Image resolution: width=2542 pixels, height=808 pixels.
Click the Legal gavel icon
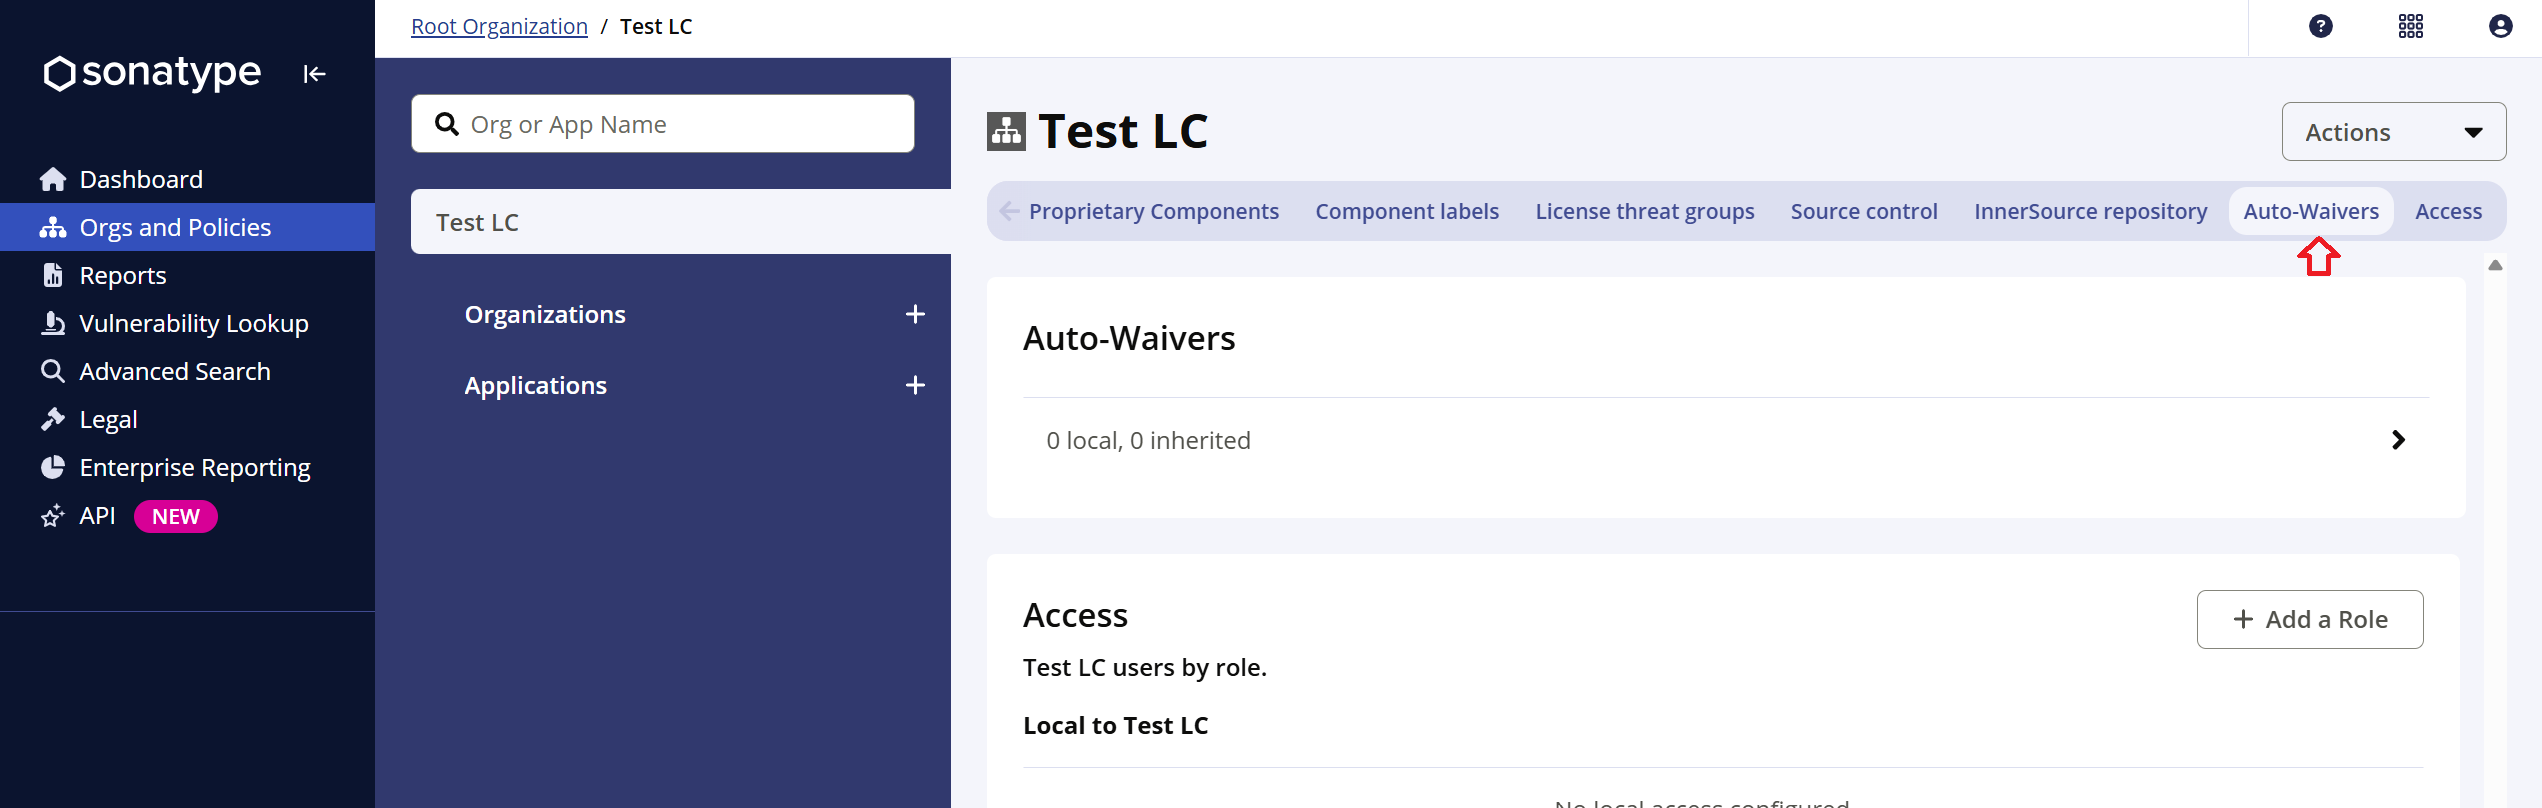click(53, 419)
